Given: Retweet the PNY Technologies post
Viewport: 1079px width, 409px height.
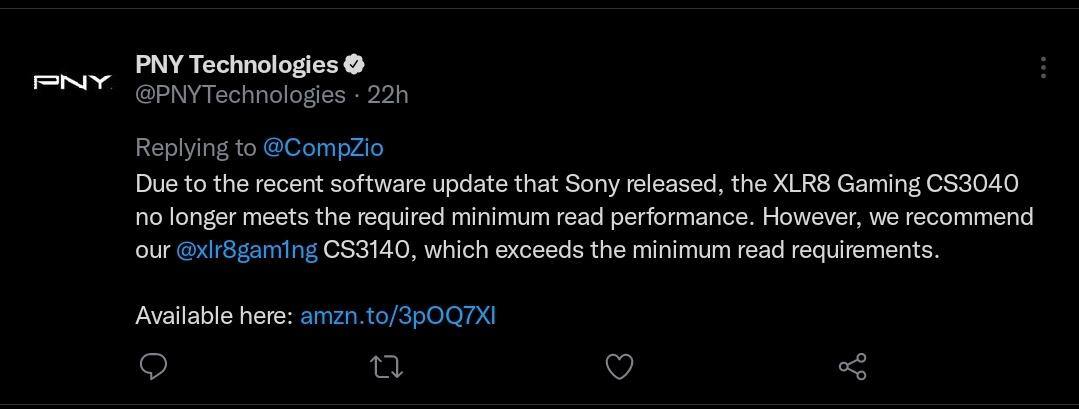Looking at the screenshot, I should (x=386, y=367).
